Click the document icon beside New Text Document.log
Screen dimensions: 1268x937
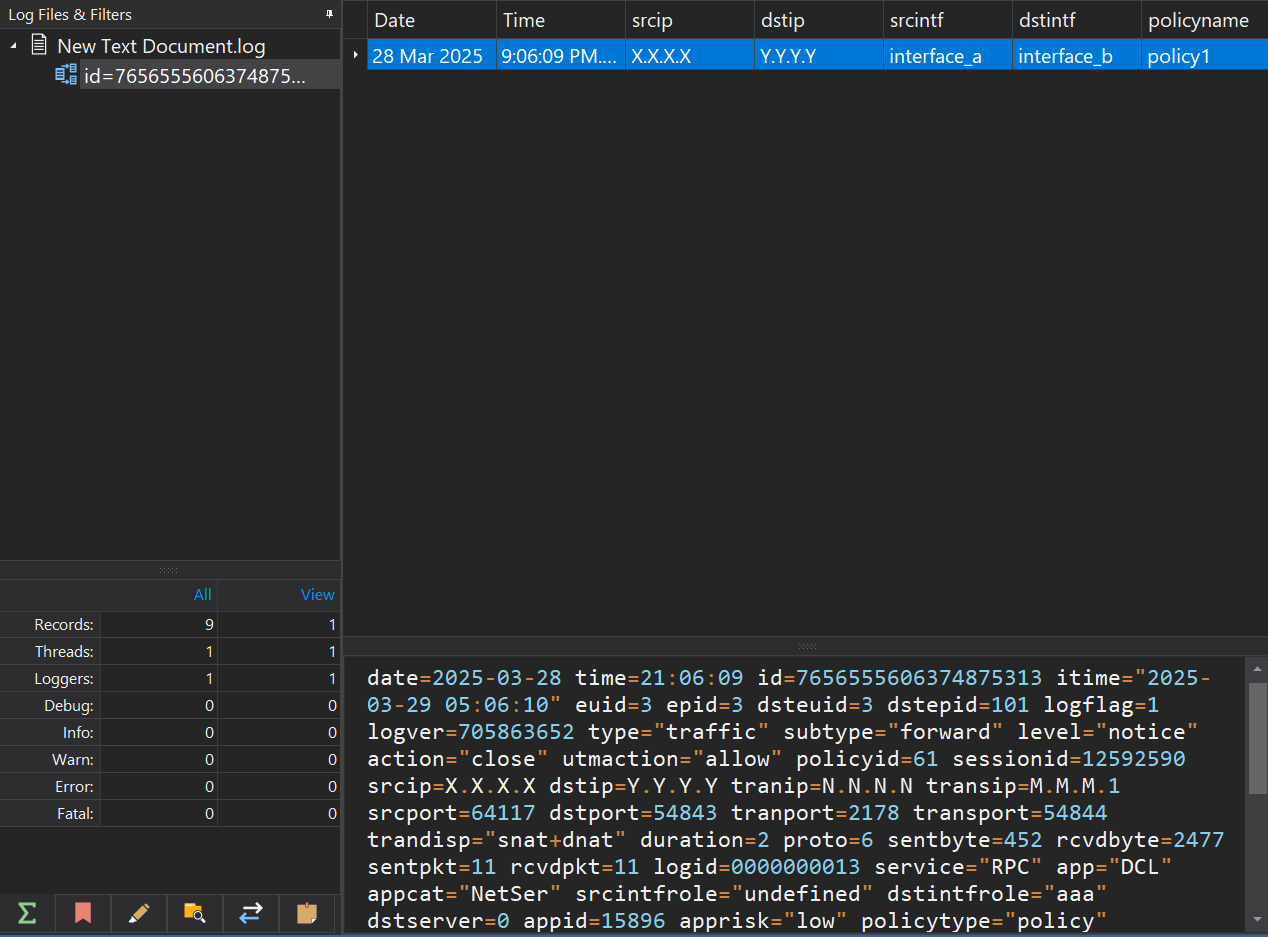39,45
